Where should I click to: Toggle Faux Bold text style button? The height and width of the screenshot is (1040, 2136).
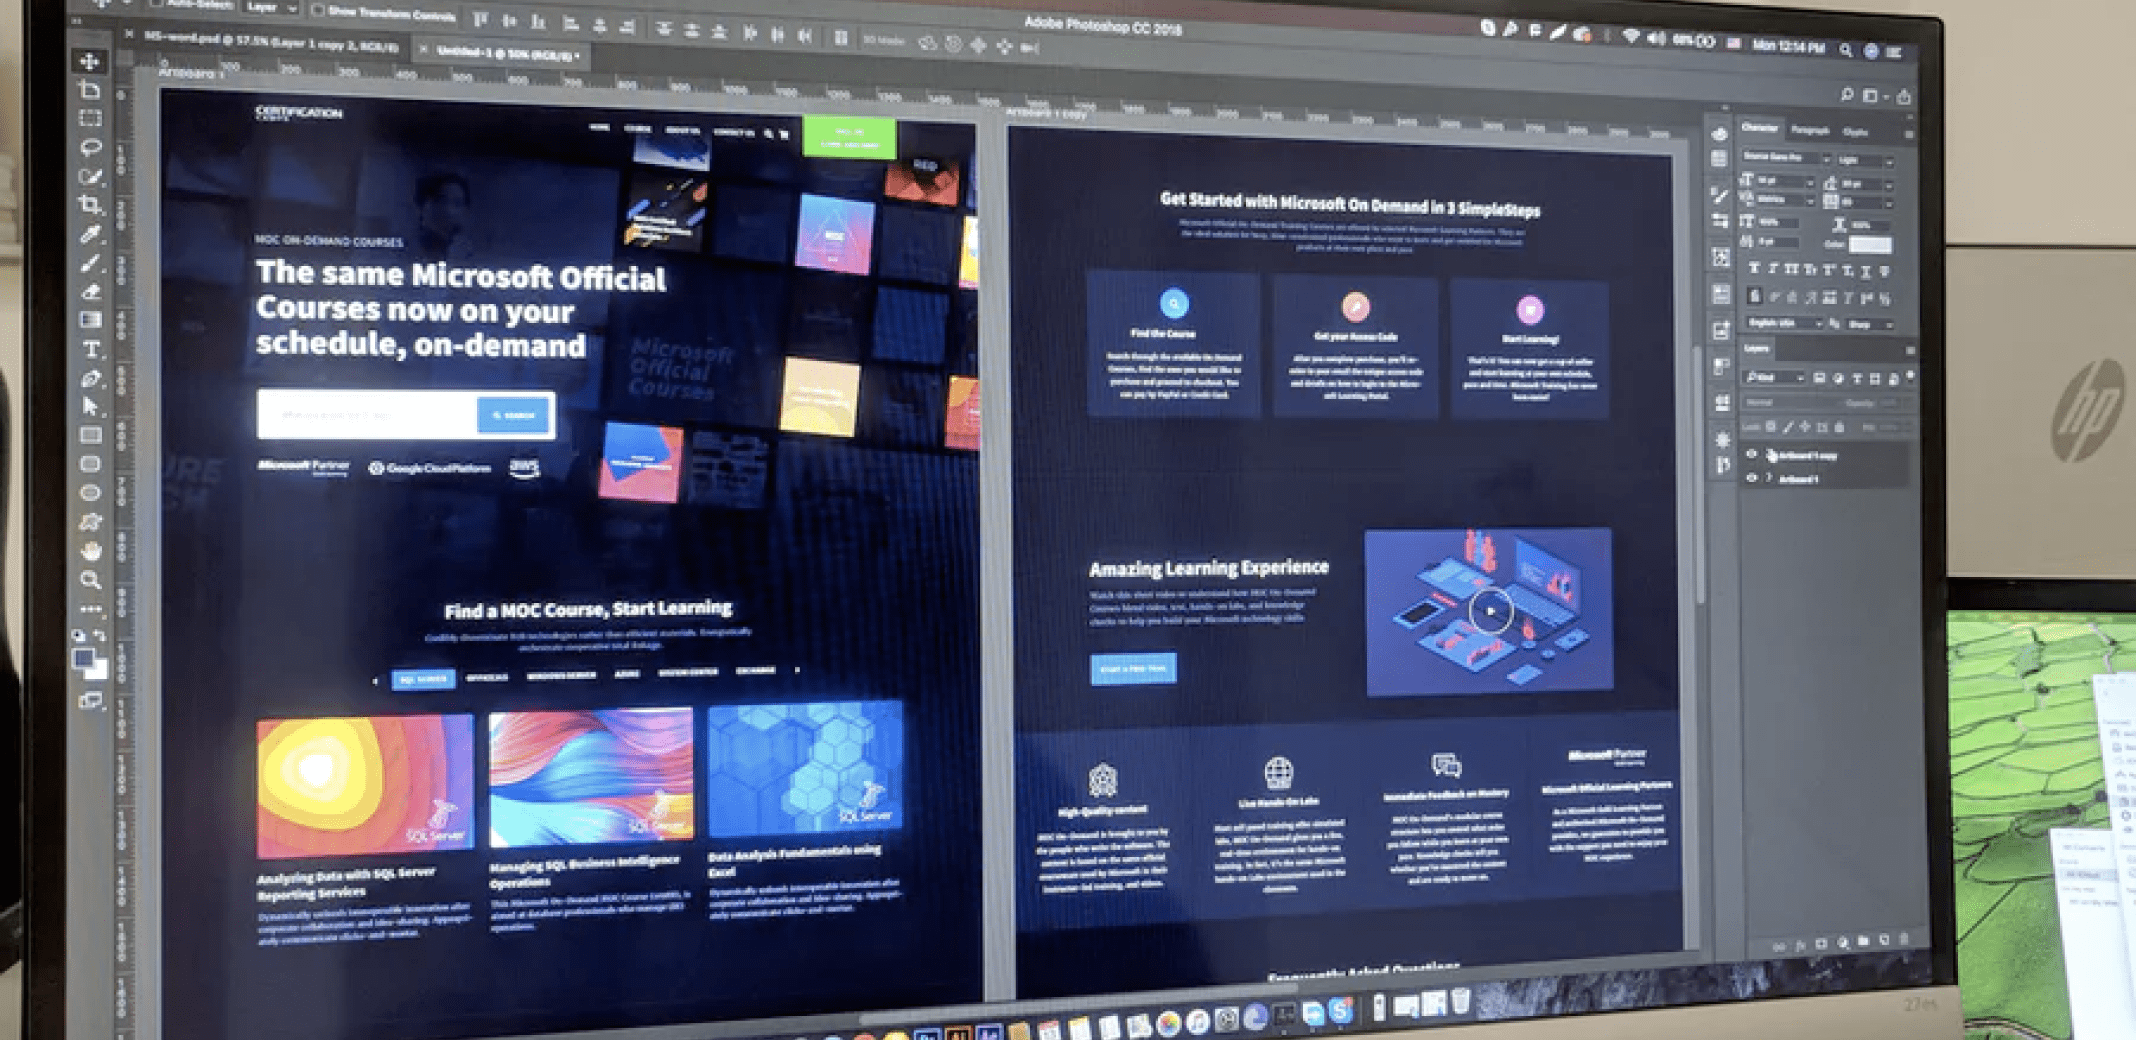pyautogui.click(x=1753, y=268)
